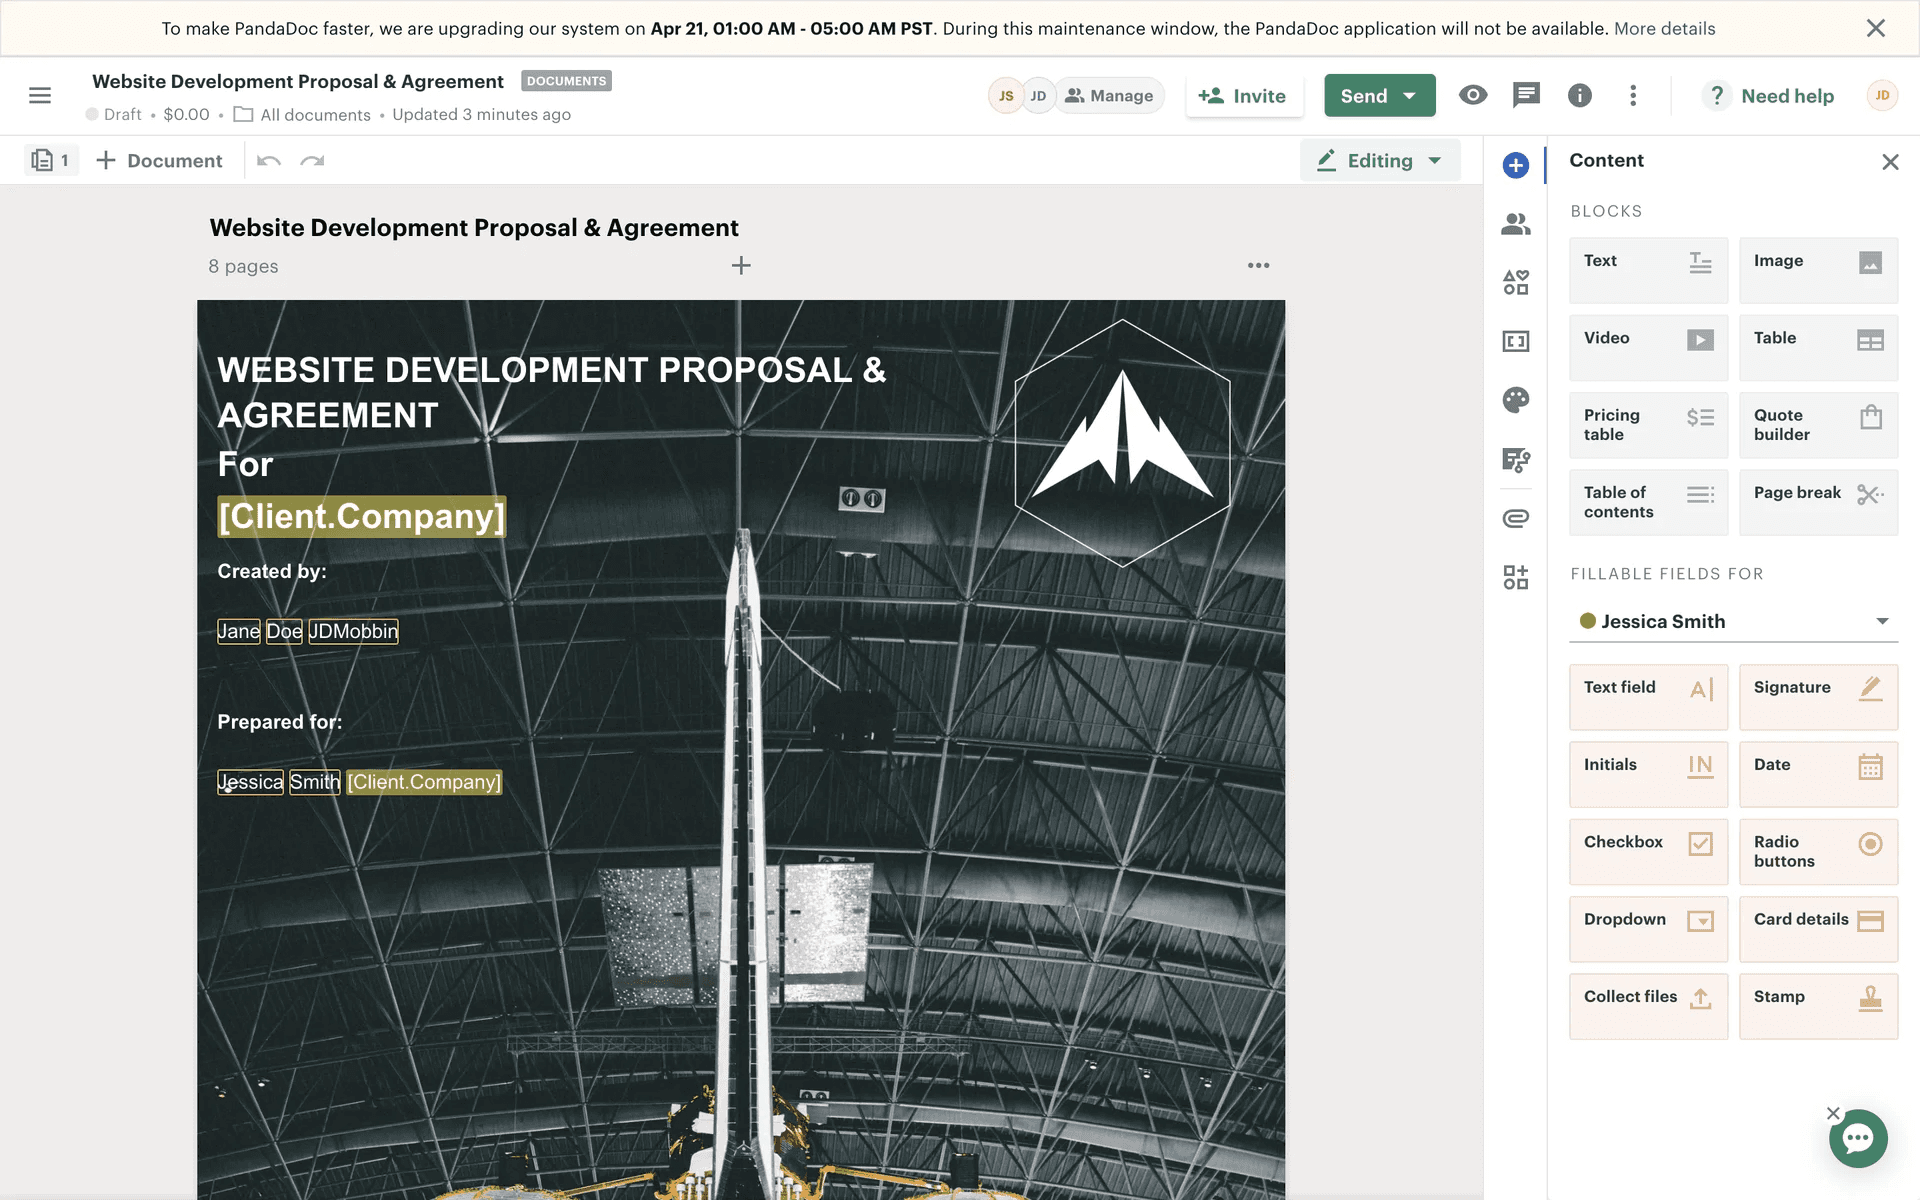Open the Send button dropdown arrow

click(1410, 96)
